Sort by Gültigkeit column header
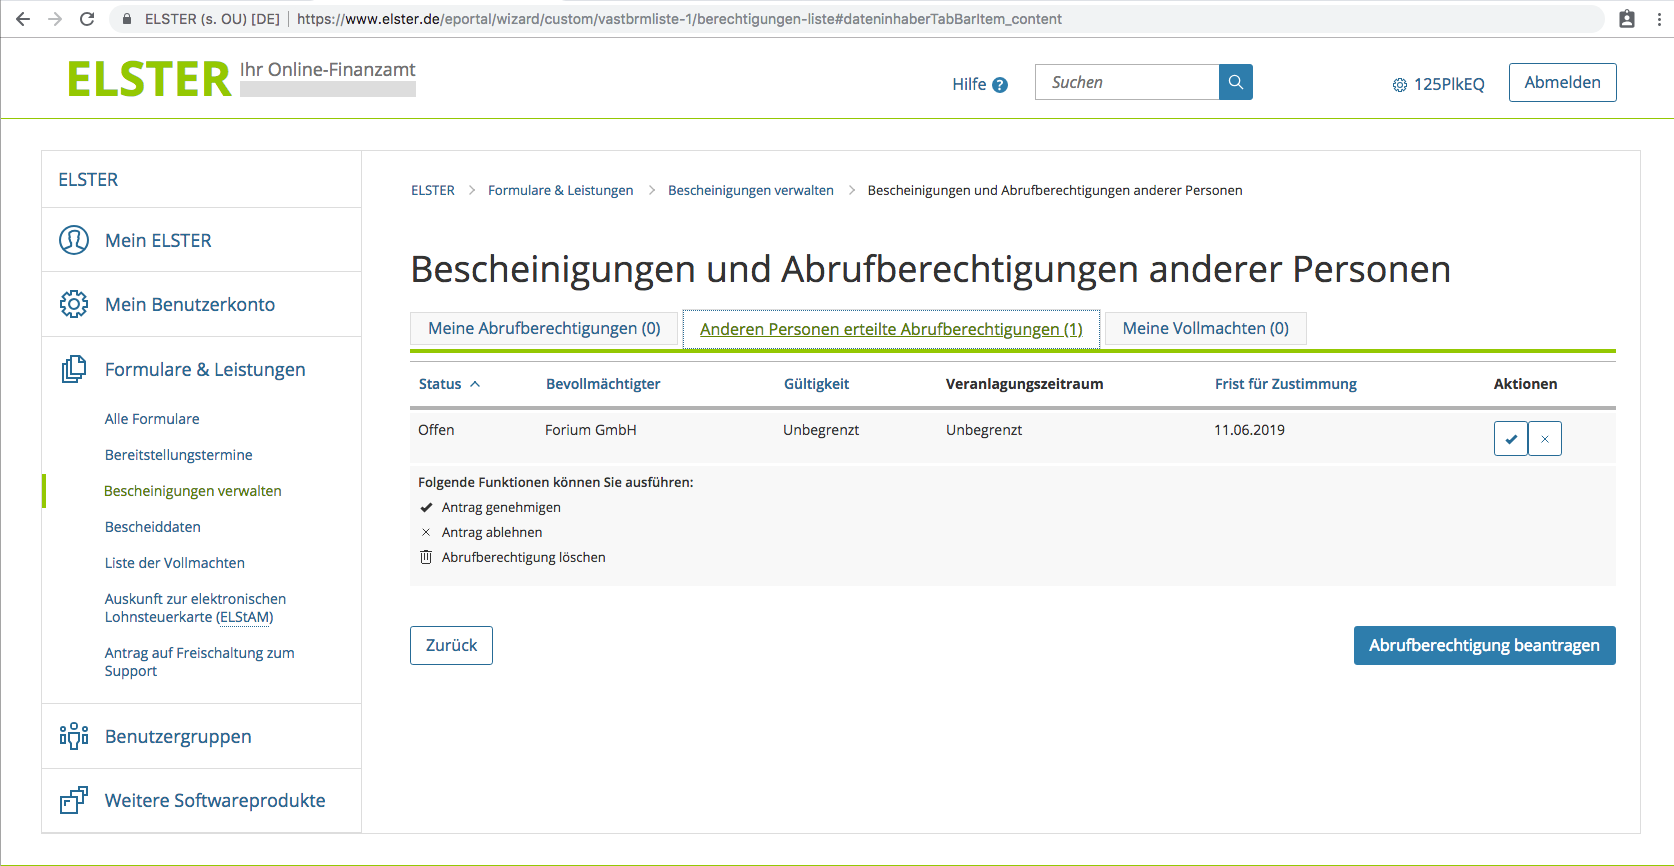 click(x=816, y=384)
